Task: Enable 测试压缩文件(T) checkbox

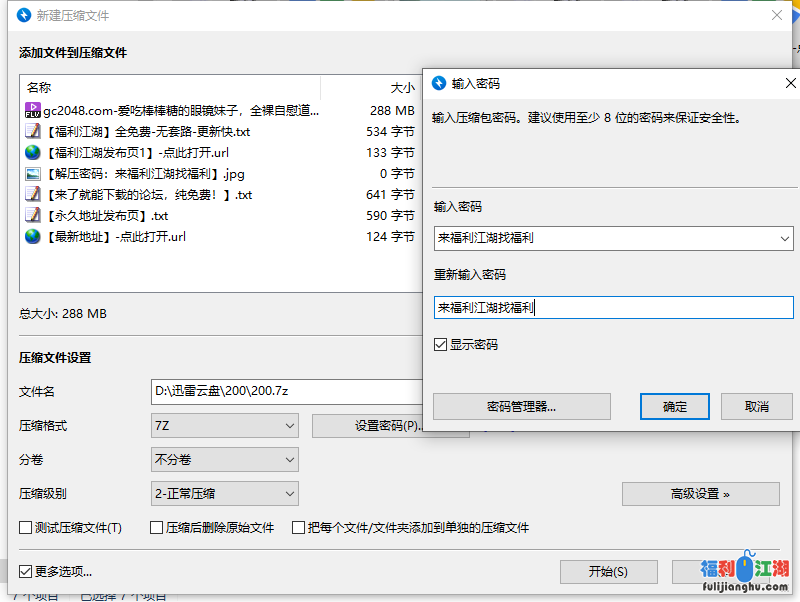Action: [x=26, y=527]
